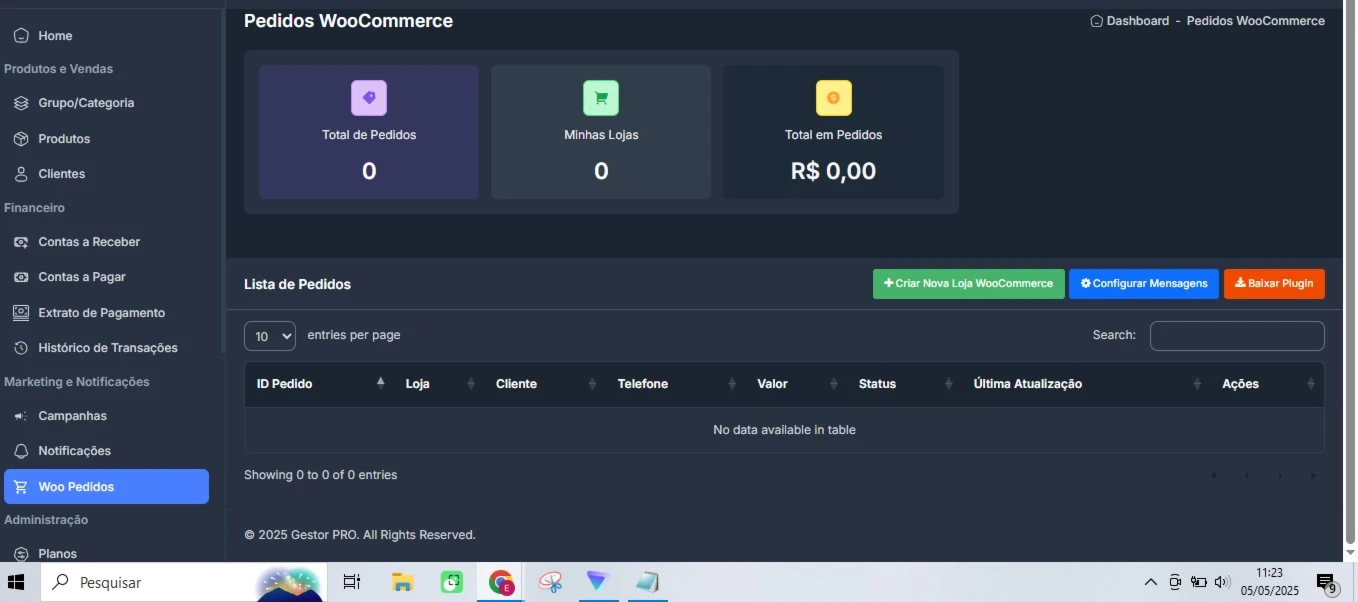Screen dimensions: 1358x602
Task: Open the entries per page dropdown
Action: click(270, 336)
